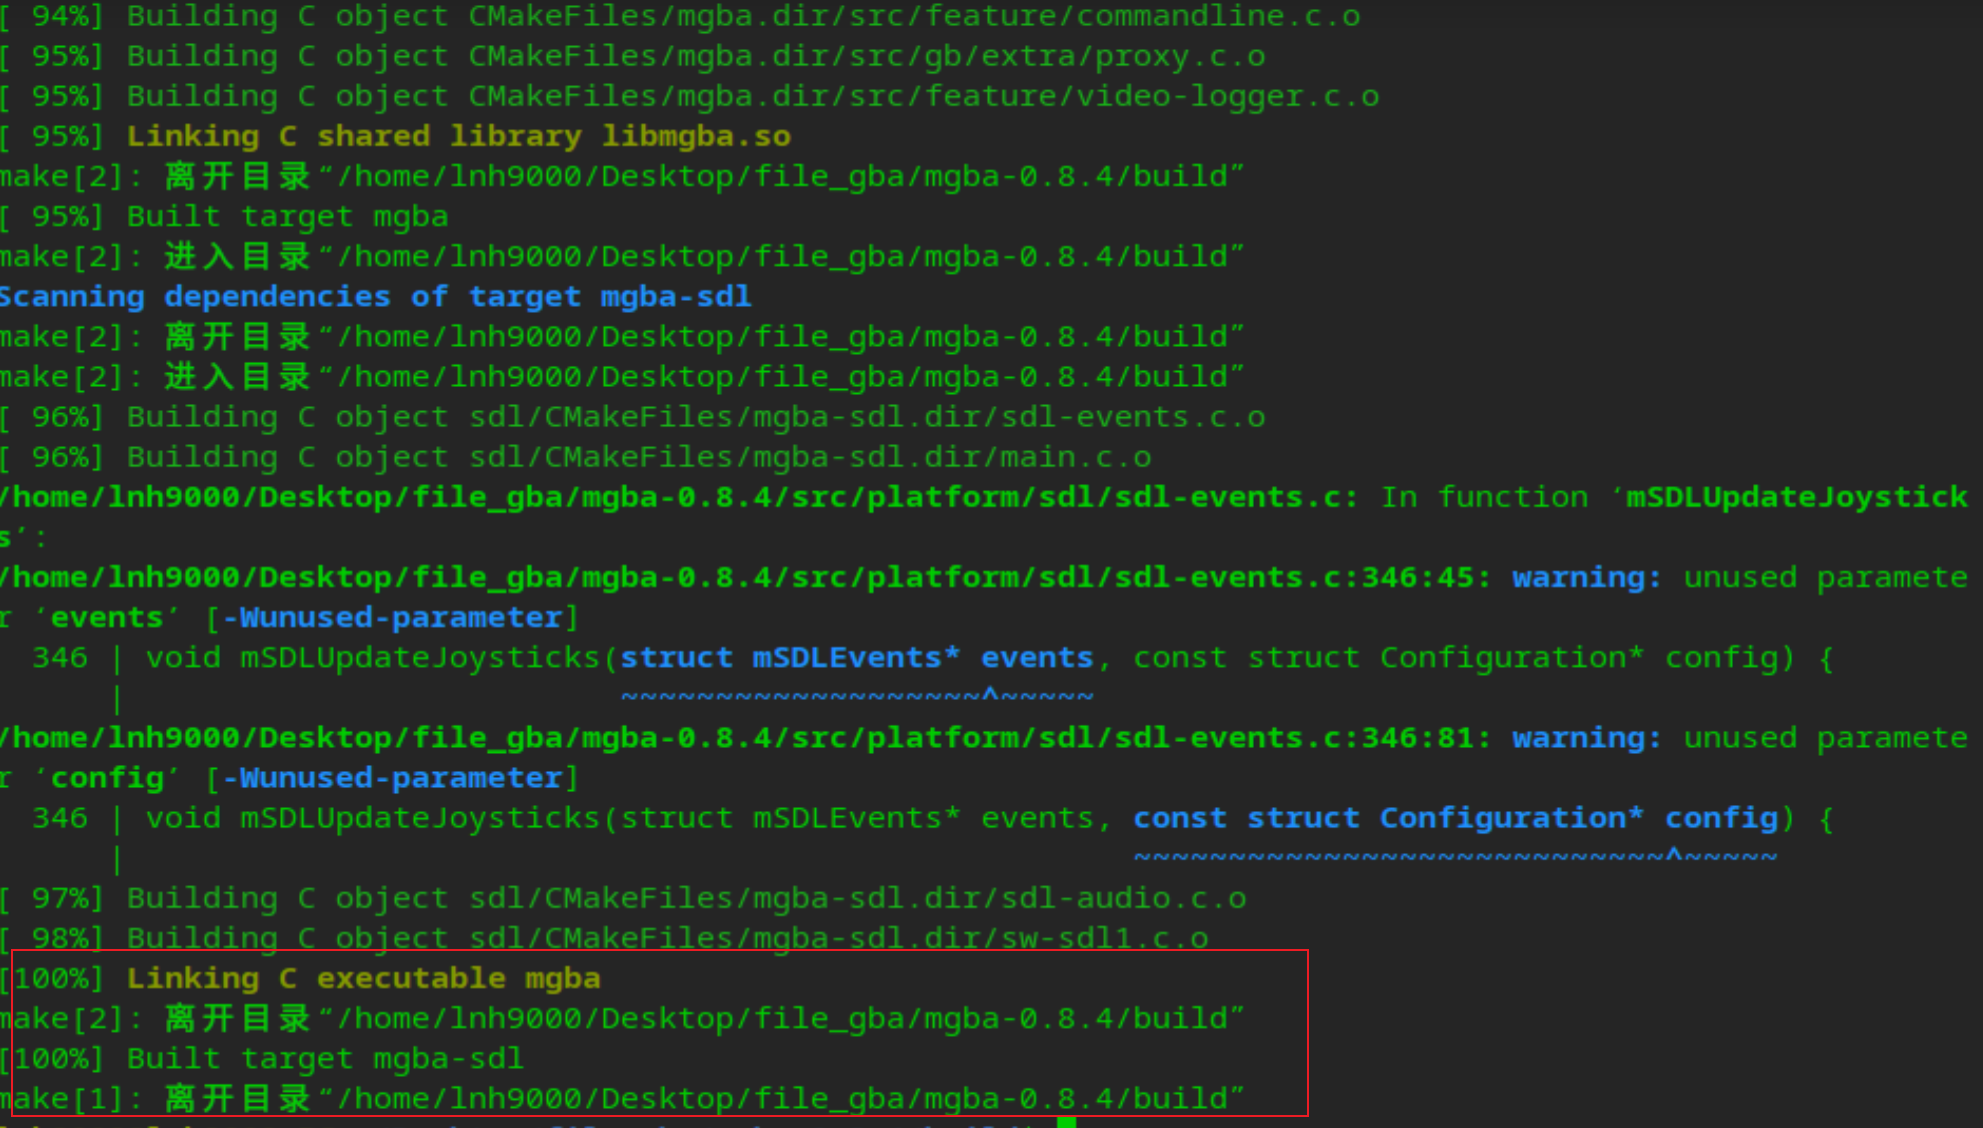Image resolution: width=1983 pixels, height=1128 pixels.
Task: Select the 'sdl-events.c.o' object at 96%
Action: pyautogui.click(x=1133, y=417)
